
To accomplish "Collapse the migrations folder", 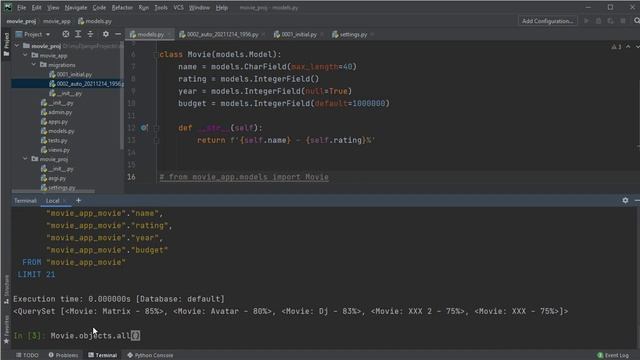I will coord(34,65).
